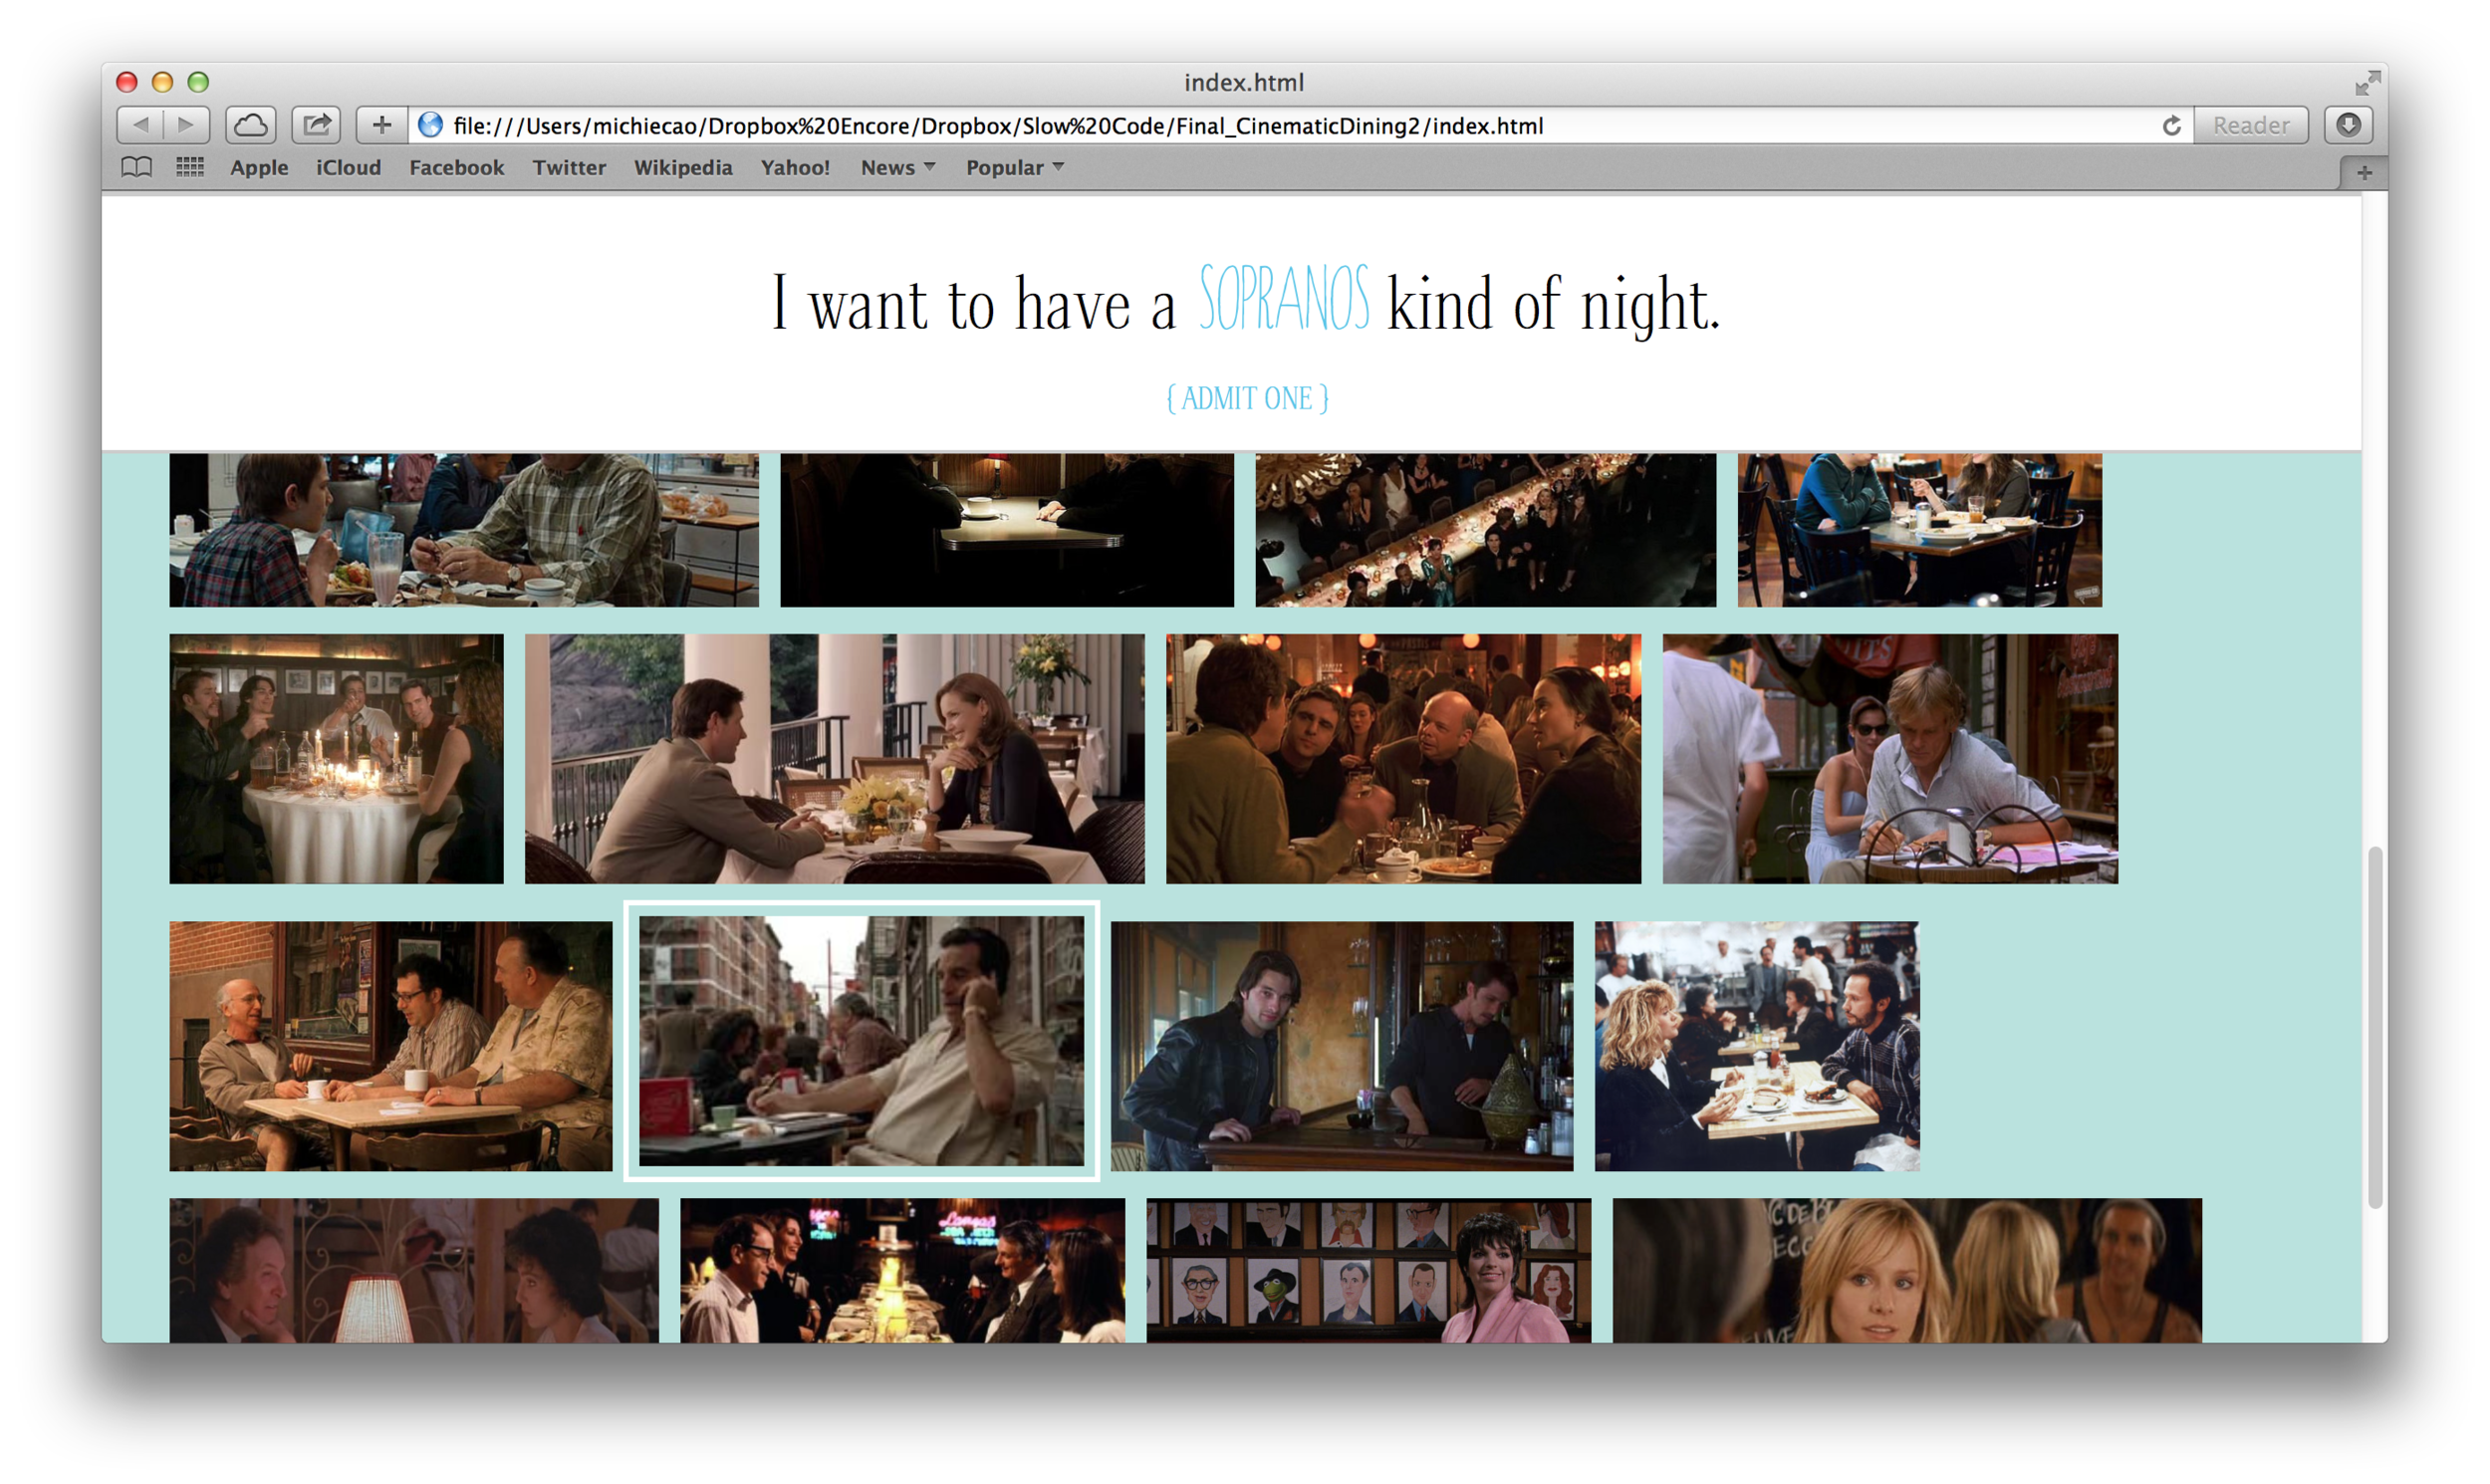The height and width of the screenshot is (1484, 2490).
Task: Open the Facebook bookmark
Action: tap(456, 168)
